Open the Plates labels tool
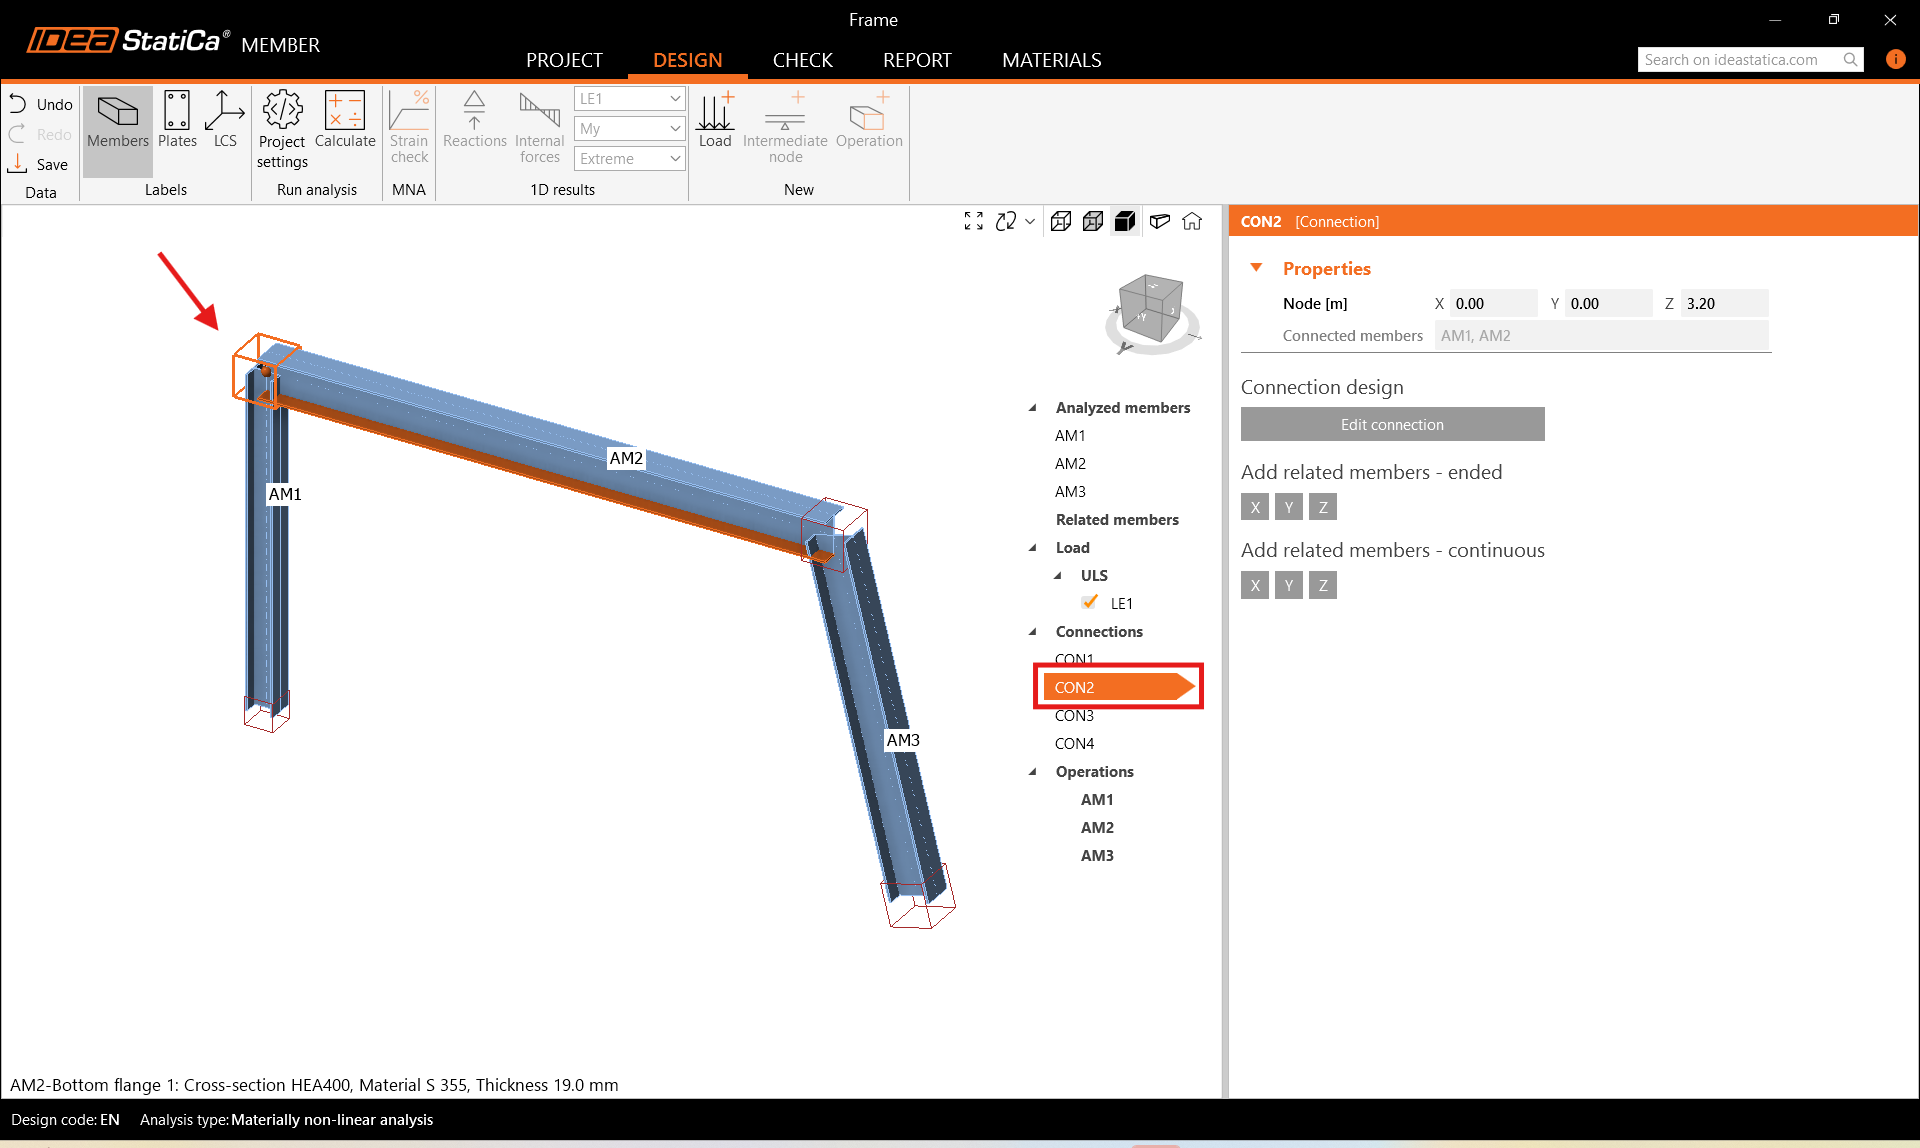This screenshot has height=1148, width=1920. coord(177,120)
